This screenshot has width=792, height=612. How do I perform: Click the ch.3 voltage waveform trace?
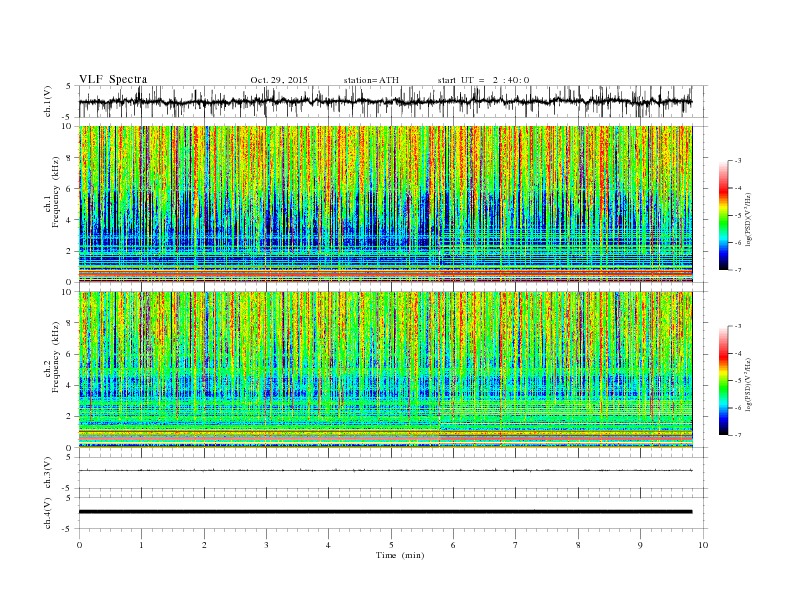(x=385, y=470)
